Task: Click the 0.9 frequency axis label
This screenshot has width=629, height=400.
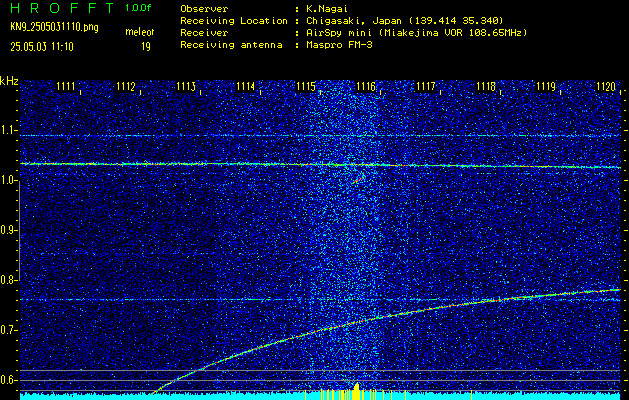Action: (x=8, y=230)
